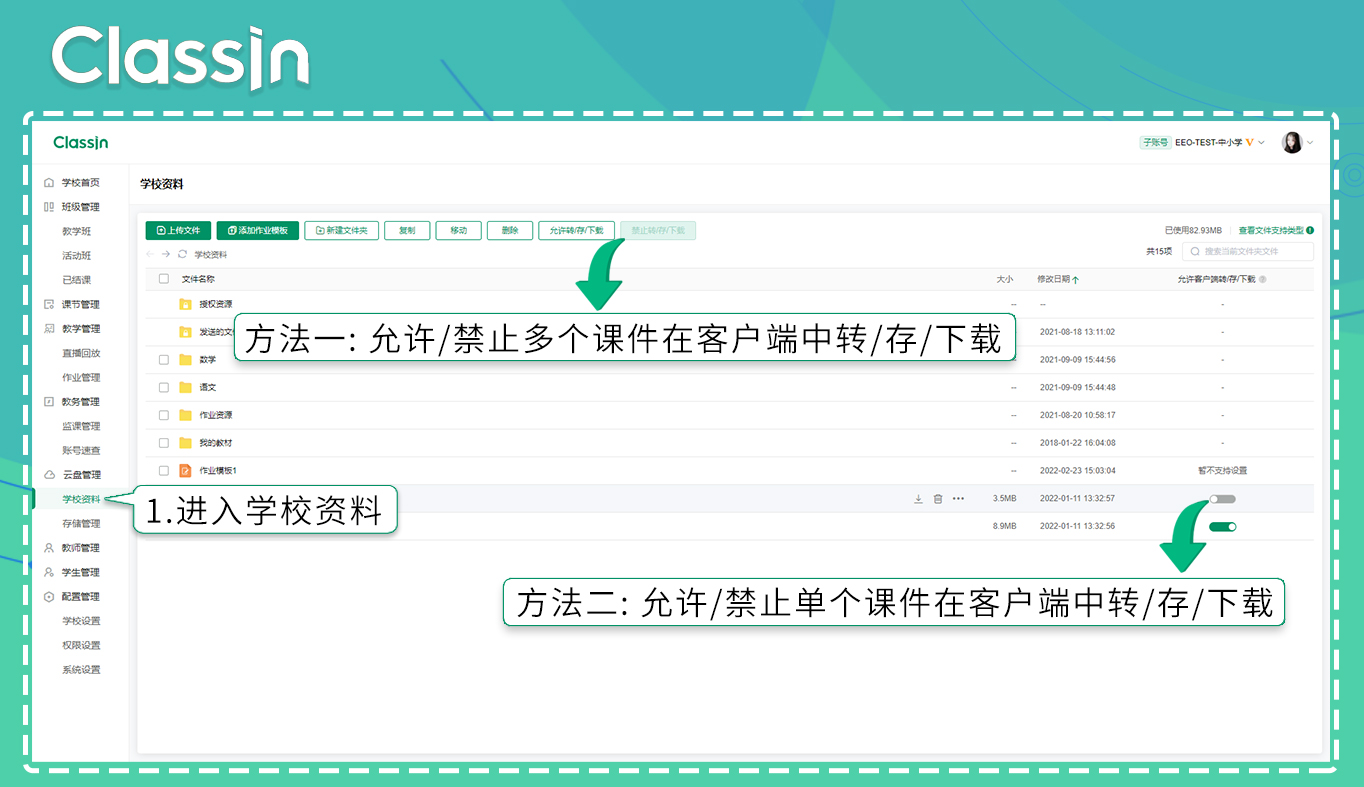Image resolution: width=1364 pixels, height=787 pixels.
Task: Click the Classin logo in the header
Action: (x=81, y=142)
